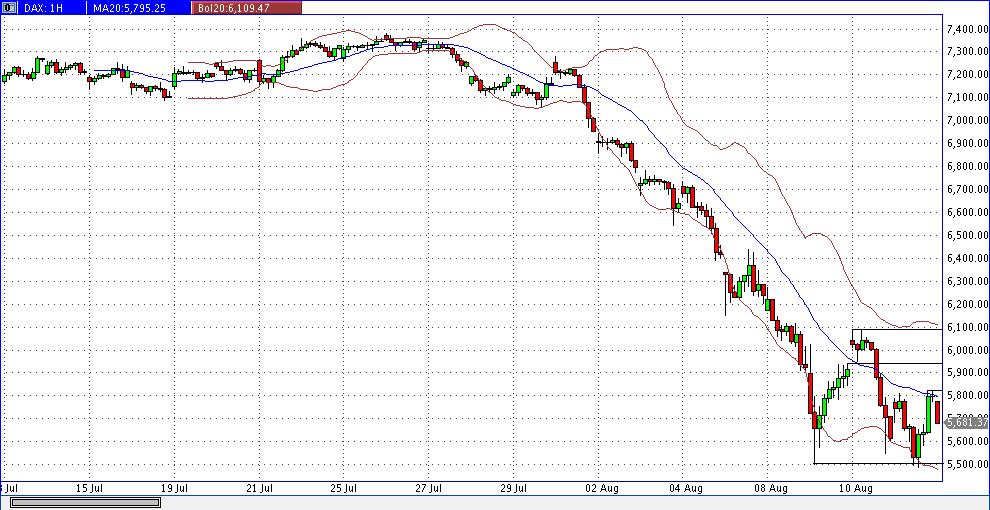The image size is (990, 510).
Task: Click the 5,500.00 price axis label
Action: 967,465
